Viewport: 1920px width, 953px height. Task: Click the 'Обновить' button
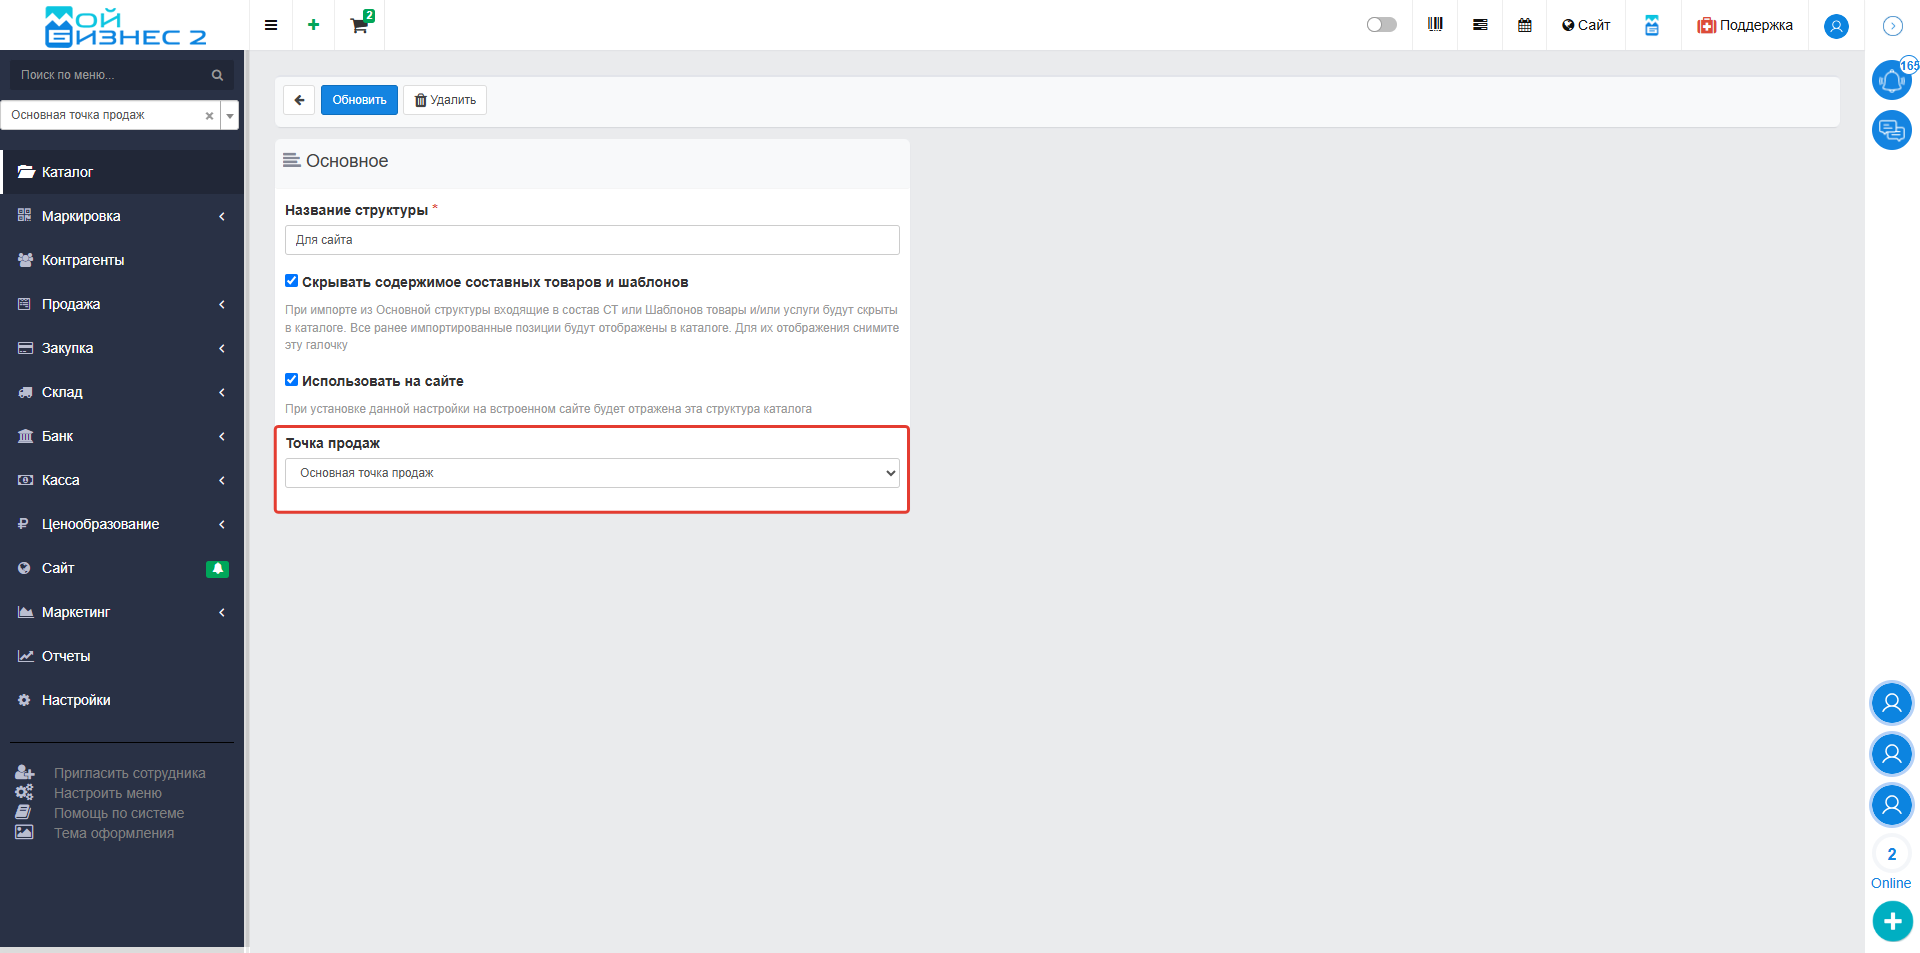click(x=359, y=100)
